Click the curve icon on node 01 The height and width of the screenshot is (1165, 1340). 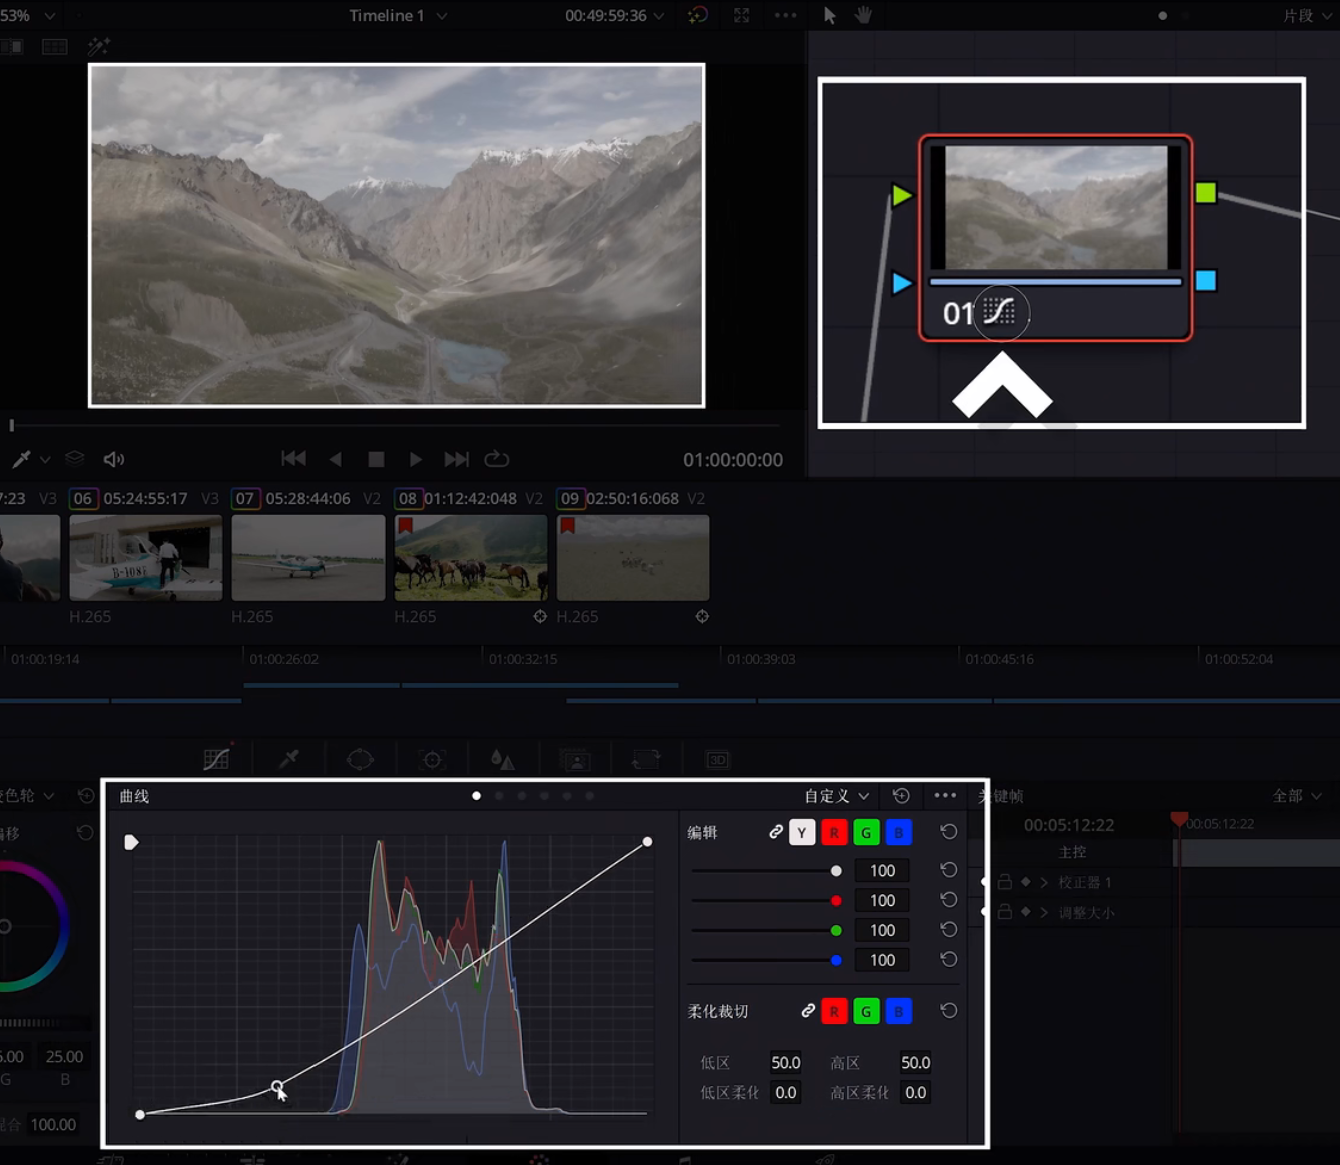click(x=1000, y=312)
